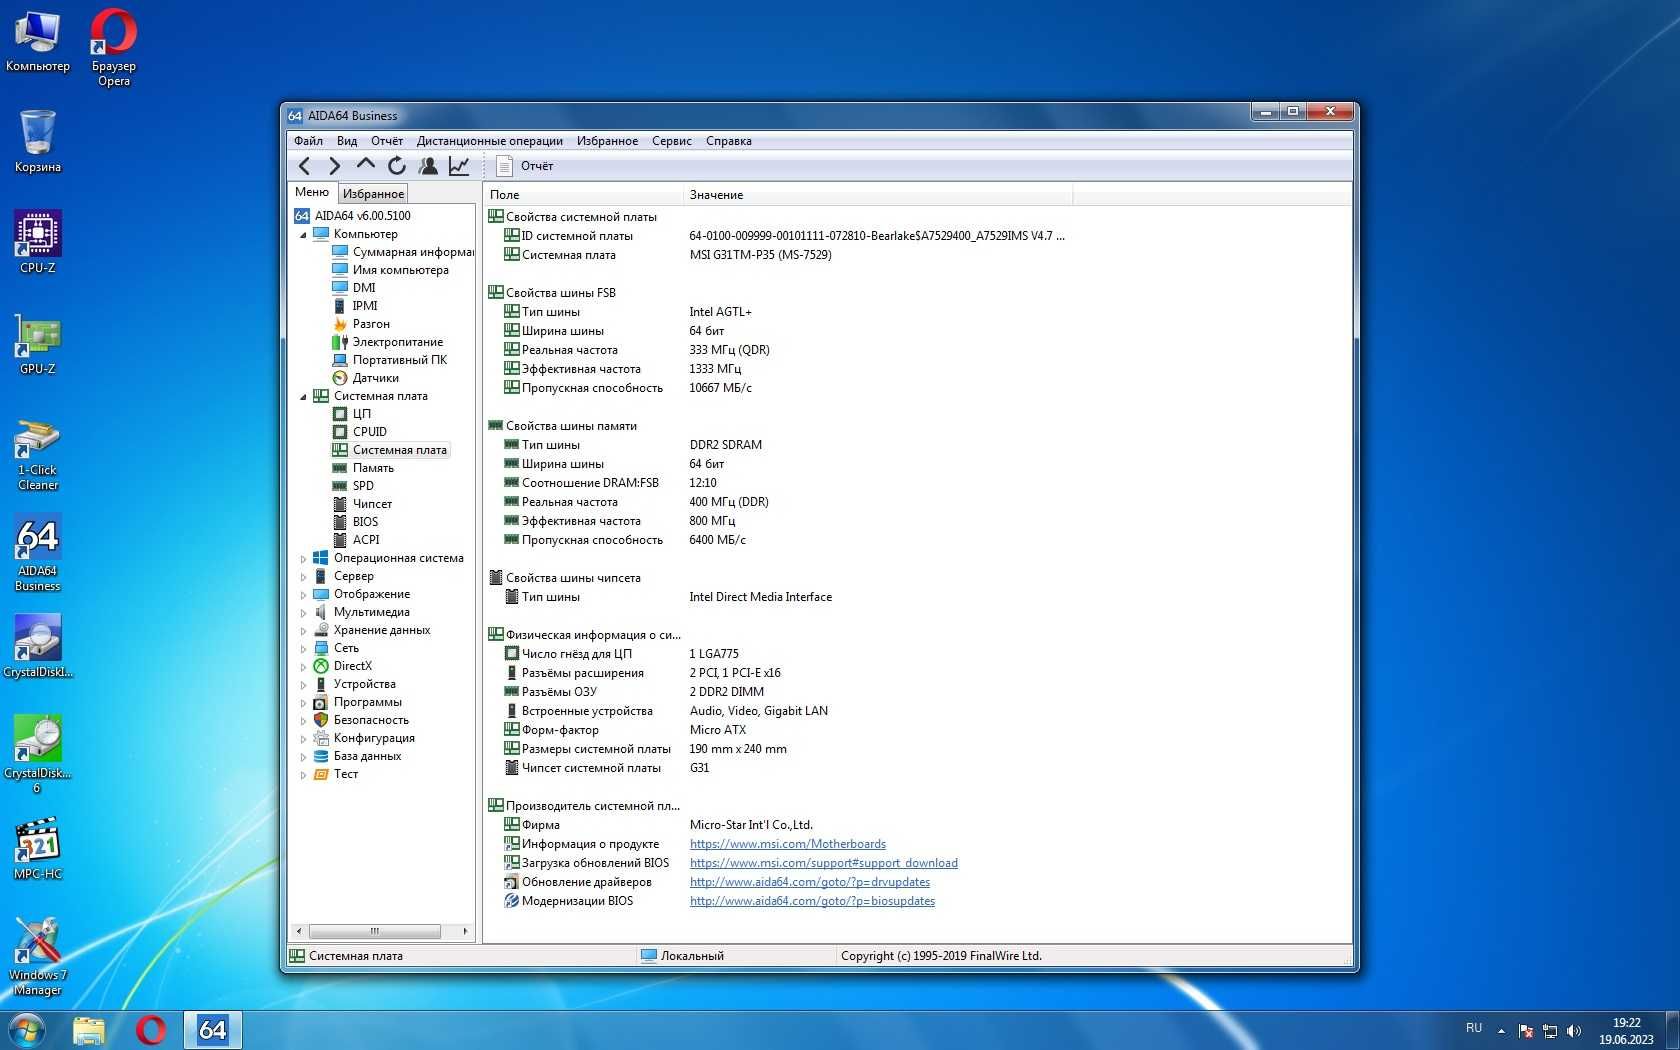Select the DMI tree item
The height and width of the screenshot is (1050, 1680).
coord(364,288)
